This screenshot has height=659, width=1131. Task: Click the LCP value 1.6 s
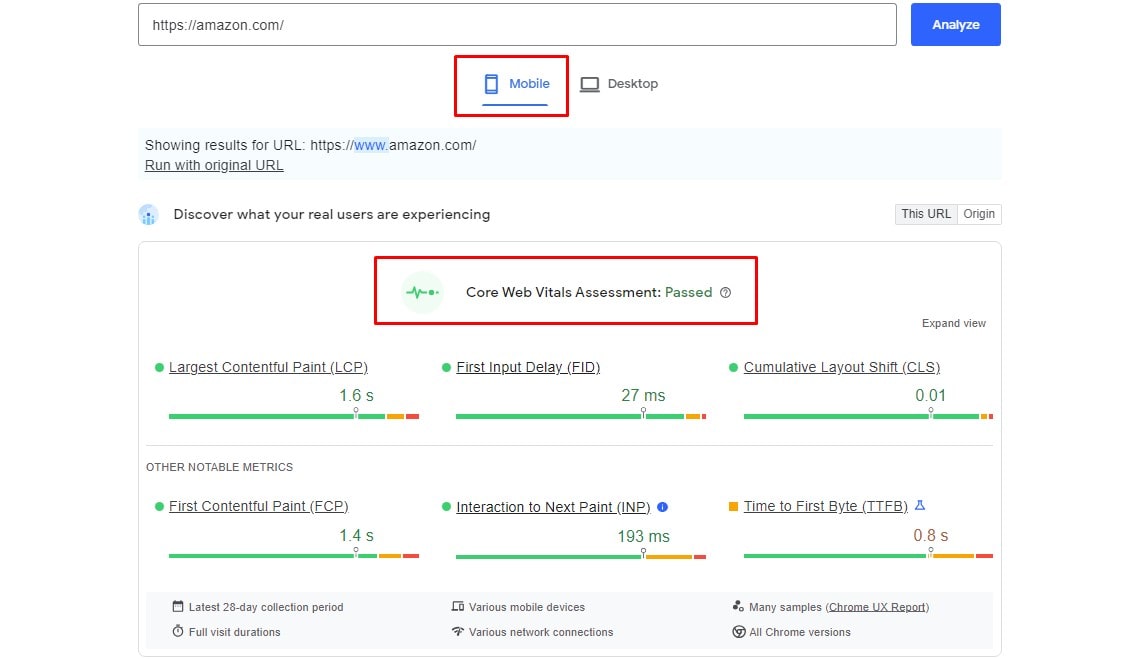[356, 395]
